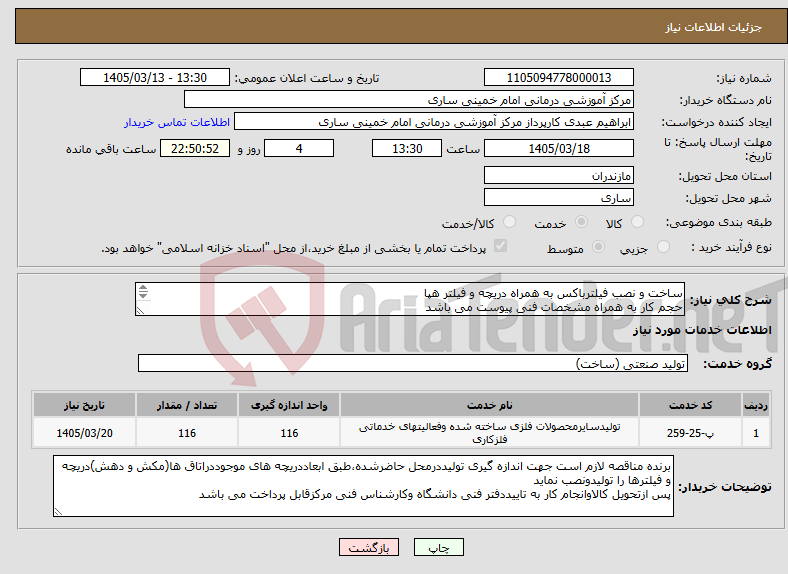Click the تعداد / مقدار column header

tap(187, 405)
